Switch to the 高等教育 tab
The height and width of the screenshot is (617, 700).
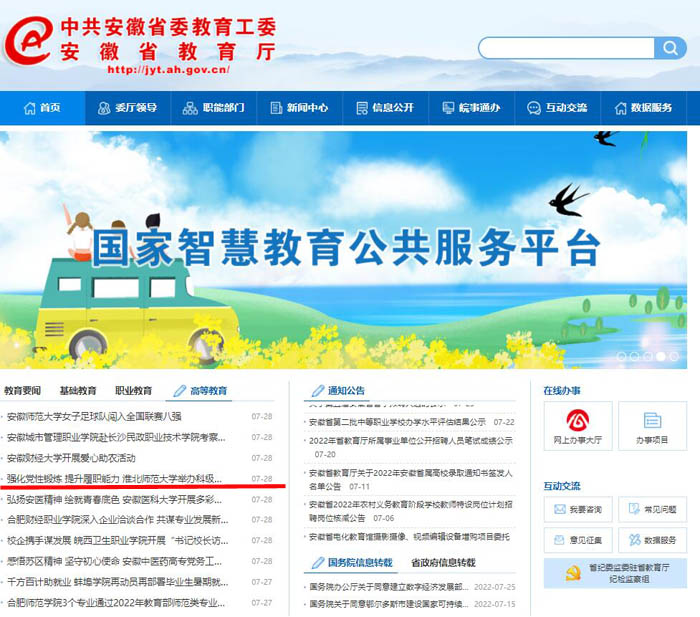(x=199, y=391)
